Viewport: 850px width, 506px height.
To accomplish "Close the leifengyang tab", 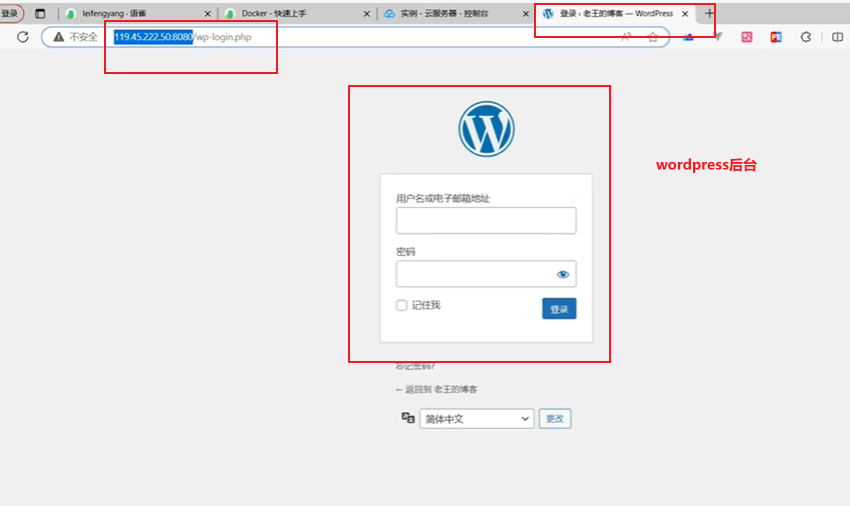I will pyautogui.click(x=208, y=14).
